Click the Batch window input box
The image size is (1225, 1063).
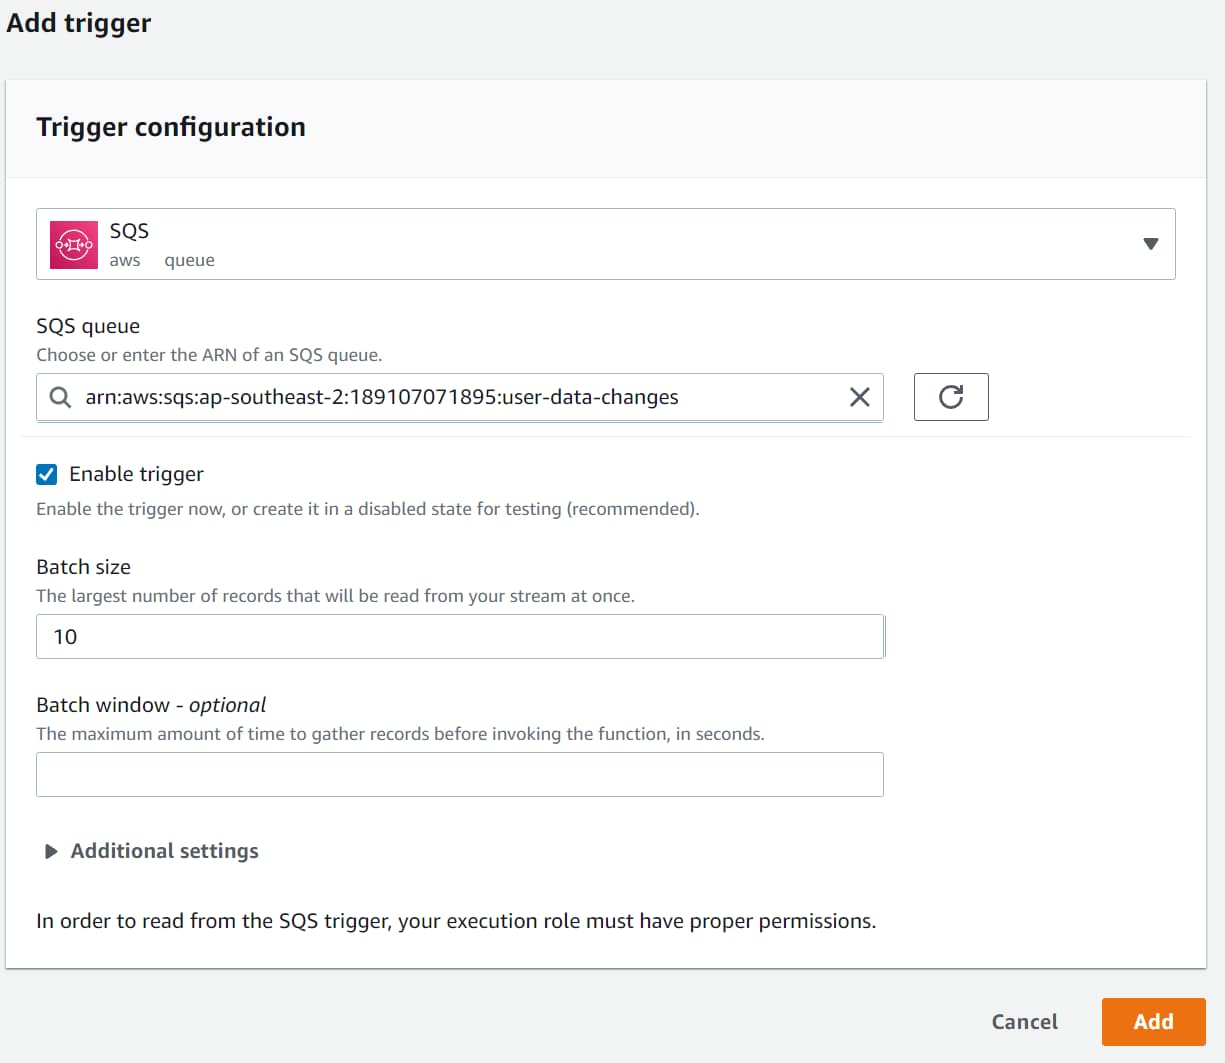(x=460, y=774)
